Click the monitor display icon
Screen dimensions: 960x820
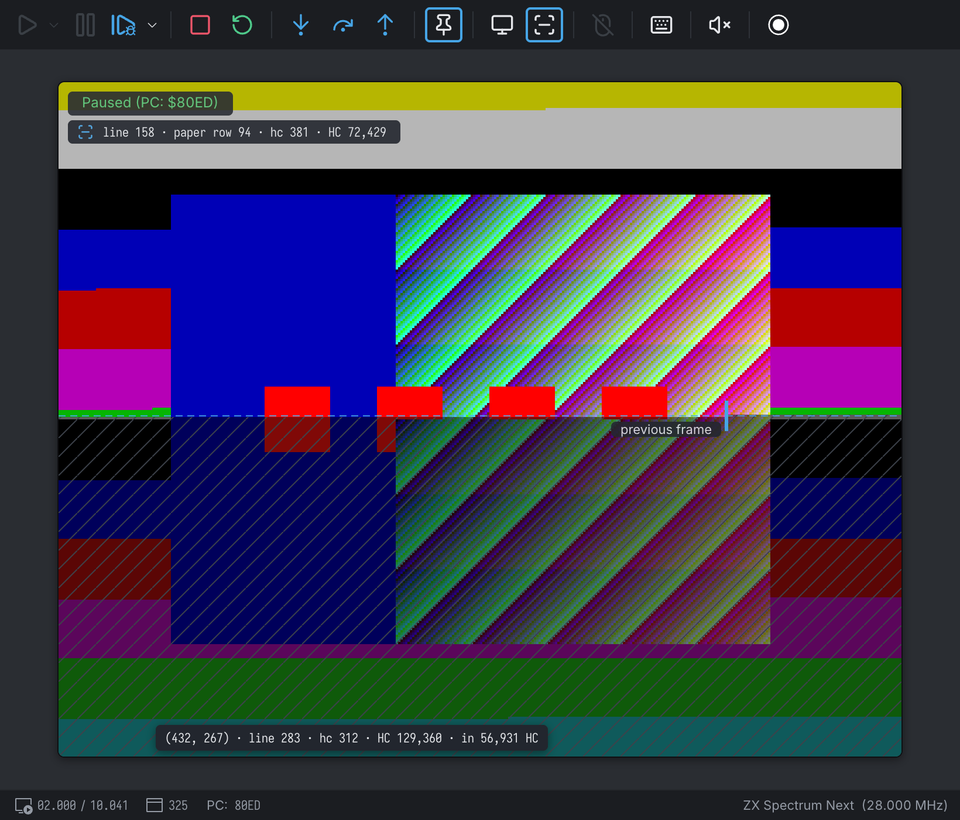point(502,25)
